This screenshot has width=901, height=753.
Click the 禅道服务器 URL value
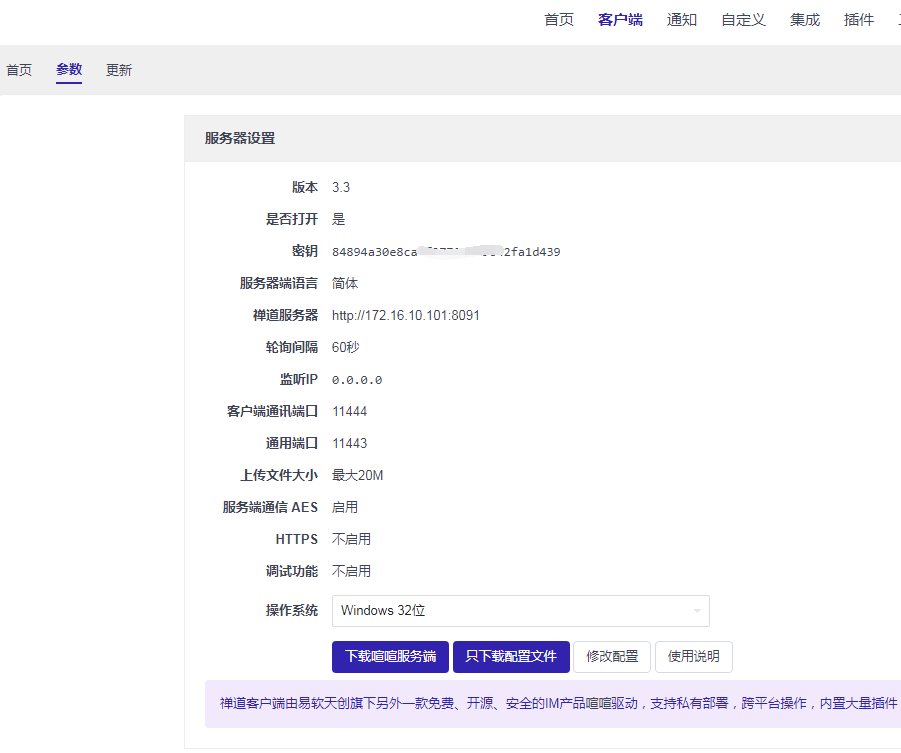(x=405, y=315)
